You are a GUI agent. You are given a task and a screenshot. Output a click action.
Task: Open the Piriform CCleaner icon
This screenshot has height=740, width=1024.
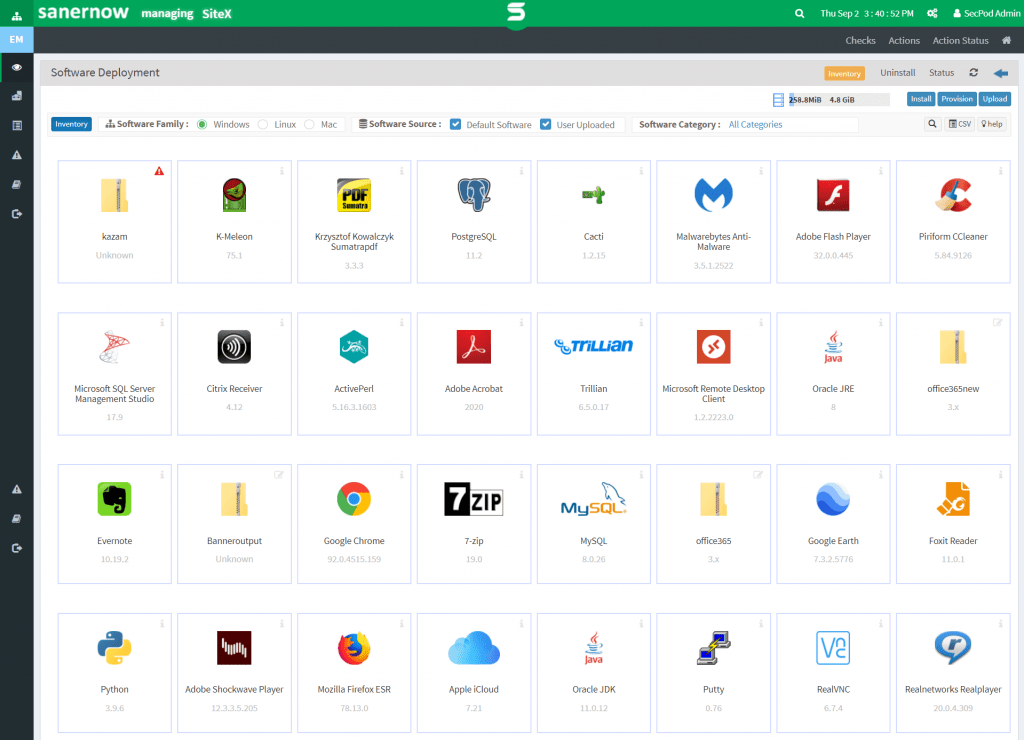[953, 195]
